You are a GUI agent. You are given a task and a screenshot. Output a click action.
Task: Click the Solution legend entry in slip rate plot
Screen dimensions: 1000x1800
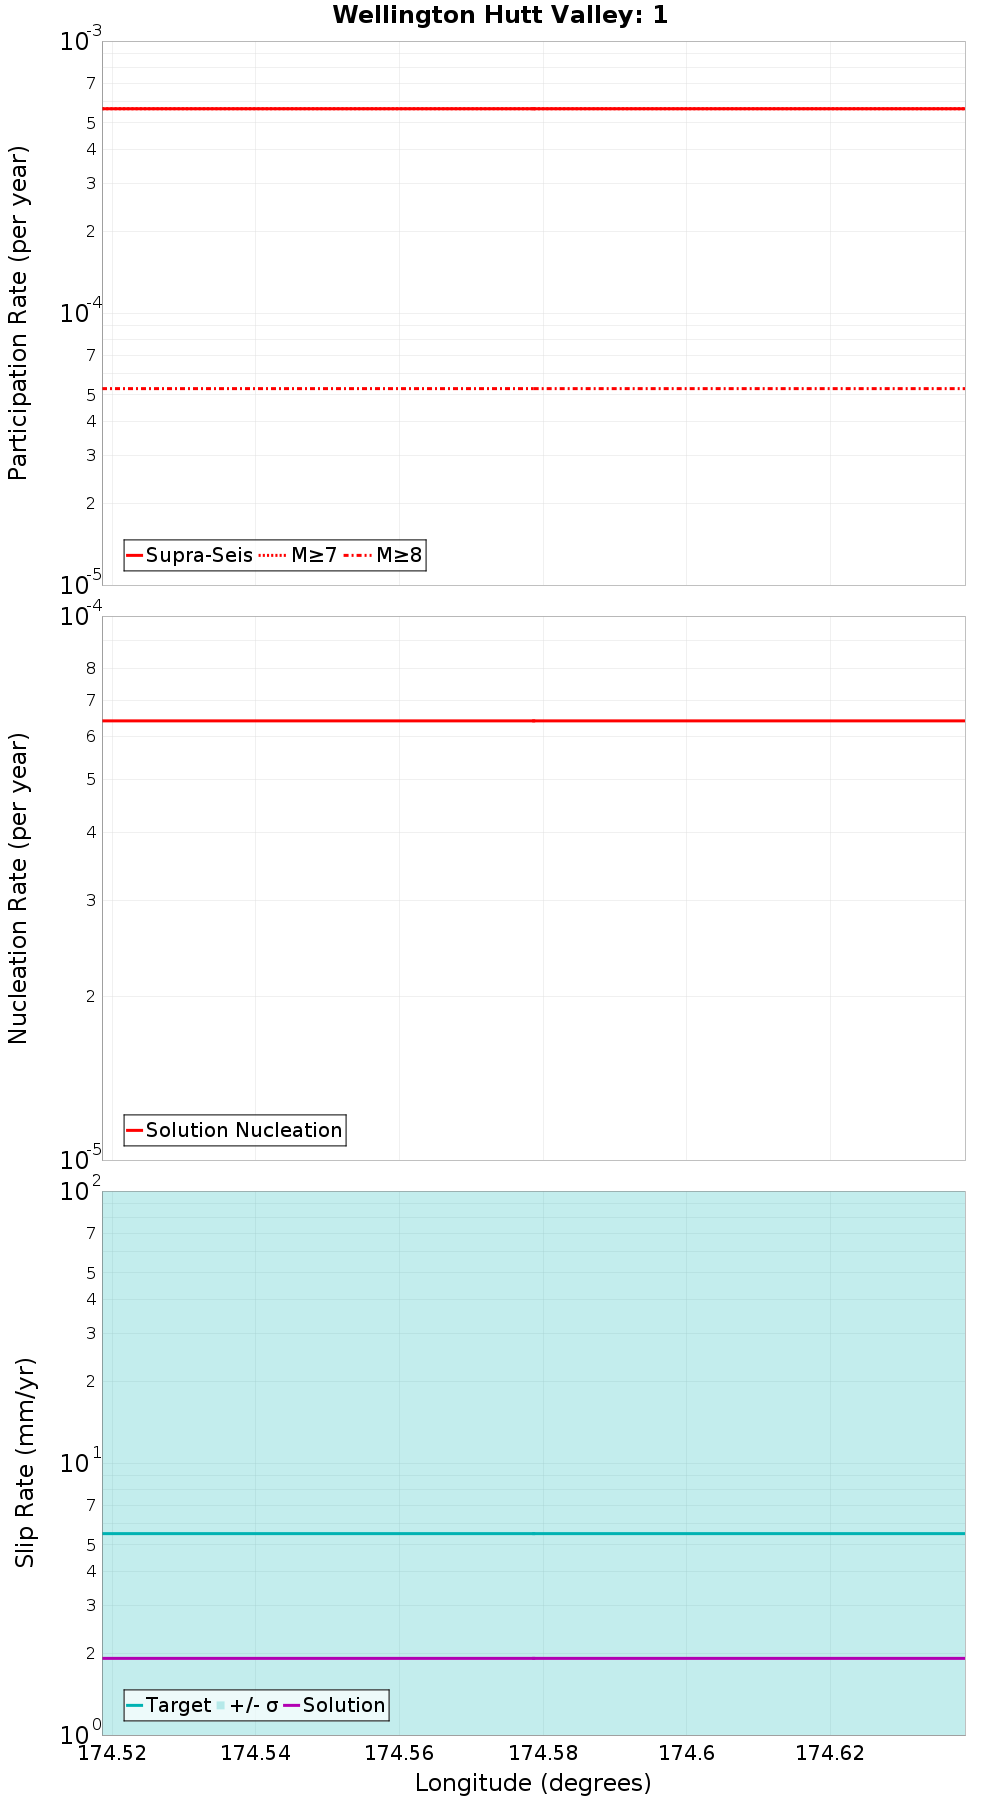click(x=334, y=1705)
